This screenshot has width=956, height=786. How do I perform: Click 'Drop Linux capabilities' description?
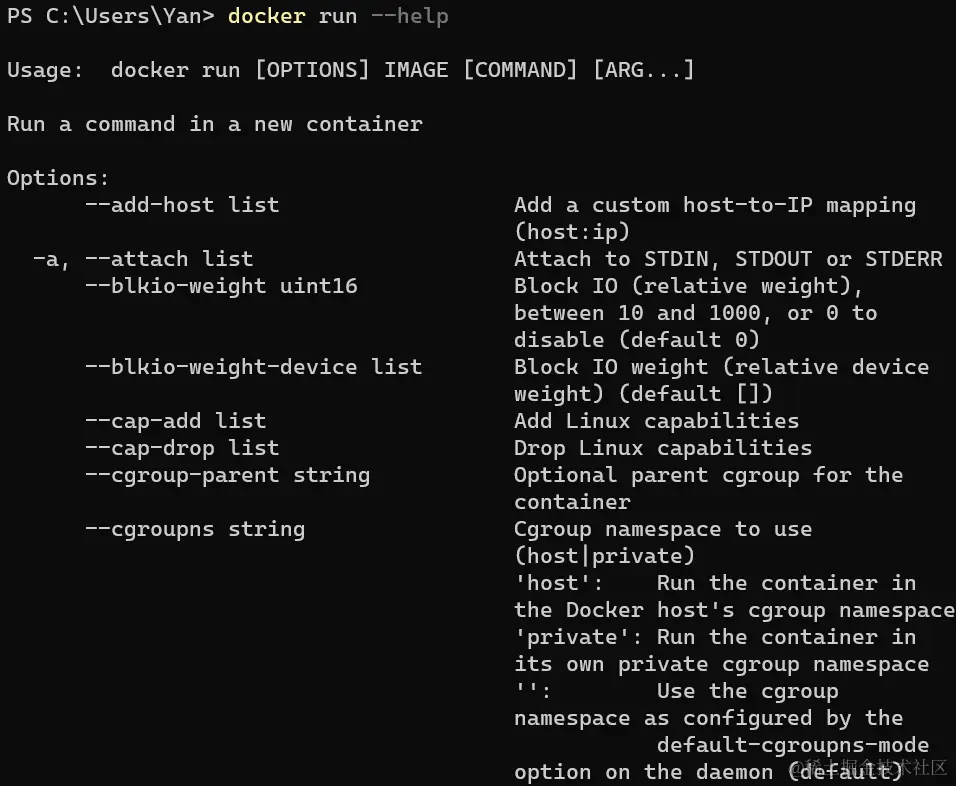663,448
